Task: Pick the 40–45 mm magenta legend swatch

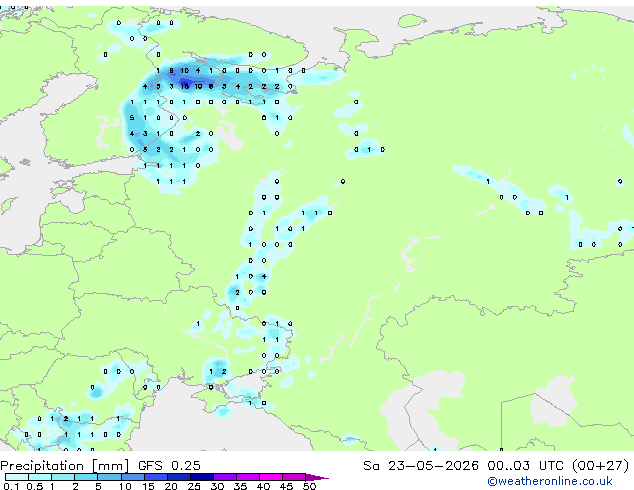Action: [x=271, y=477]
